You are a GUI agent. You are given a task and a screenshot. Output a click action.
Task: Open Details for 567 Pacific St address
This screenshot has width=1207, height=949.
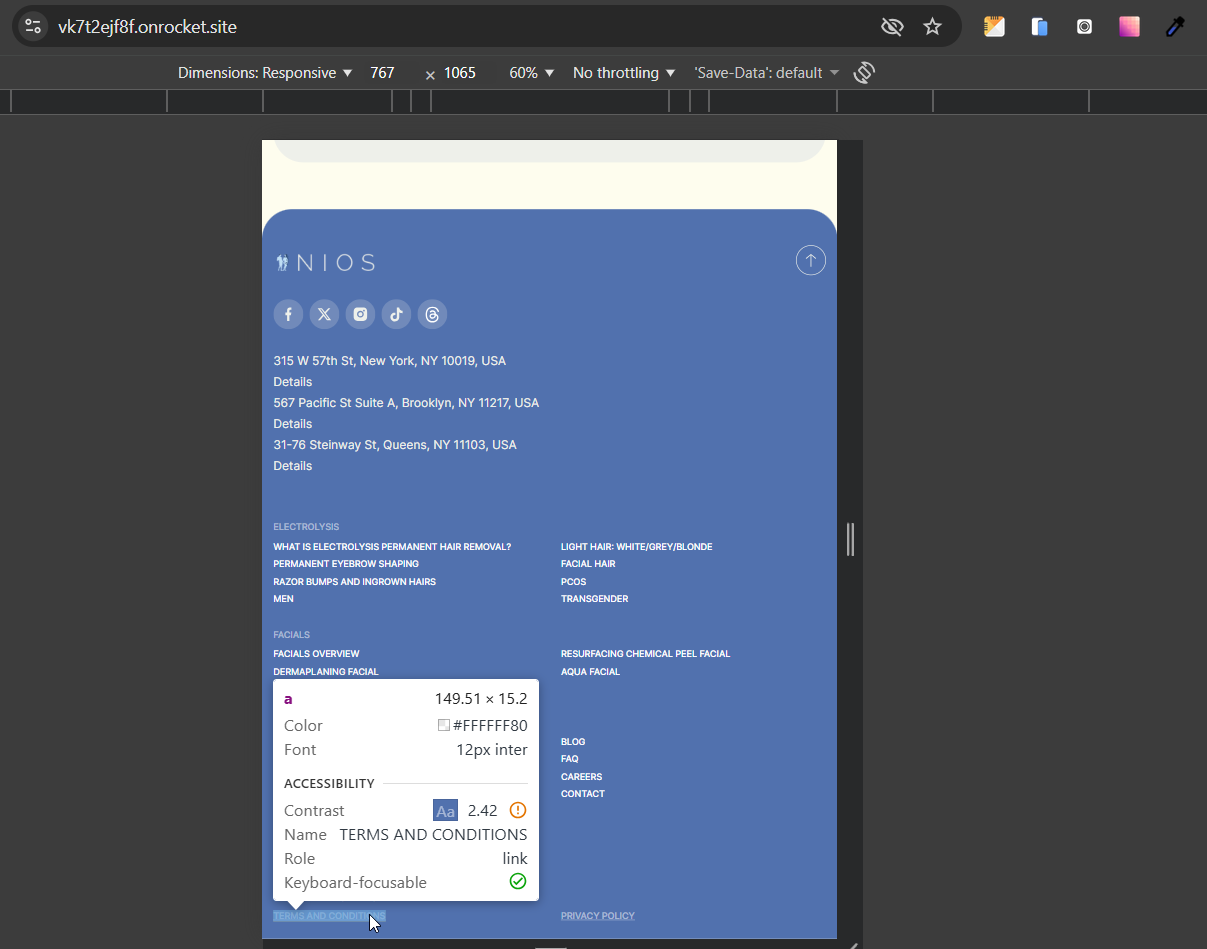click(x=293, y=424)
